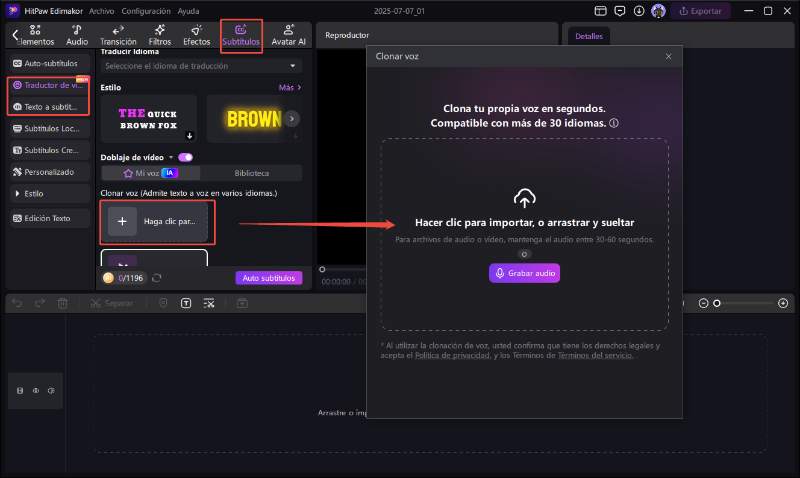Open the Reproductor panel tab
Screen dimensions: 800x478
click(x=347, y=35)
